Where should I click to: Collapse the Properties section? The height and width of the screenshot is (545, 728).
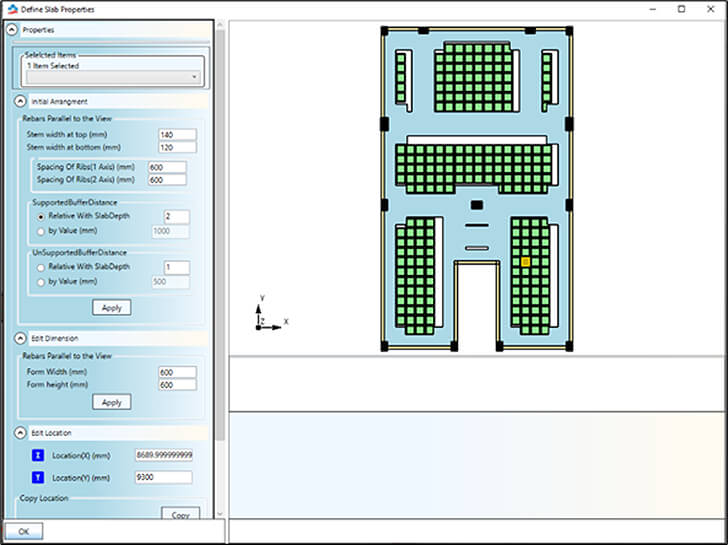point(12,30)
